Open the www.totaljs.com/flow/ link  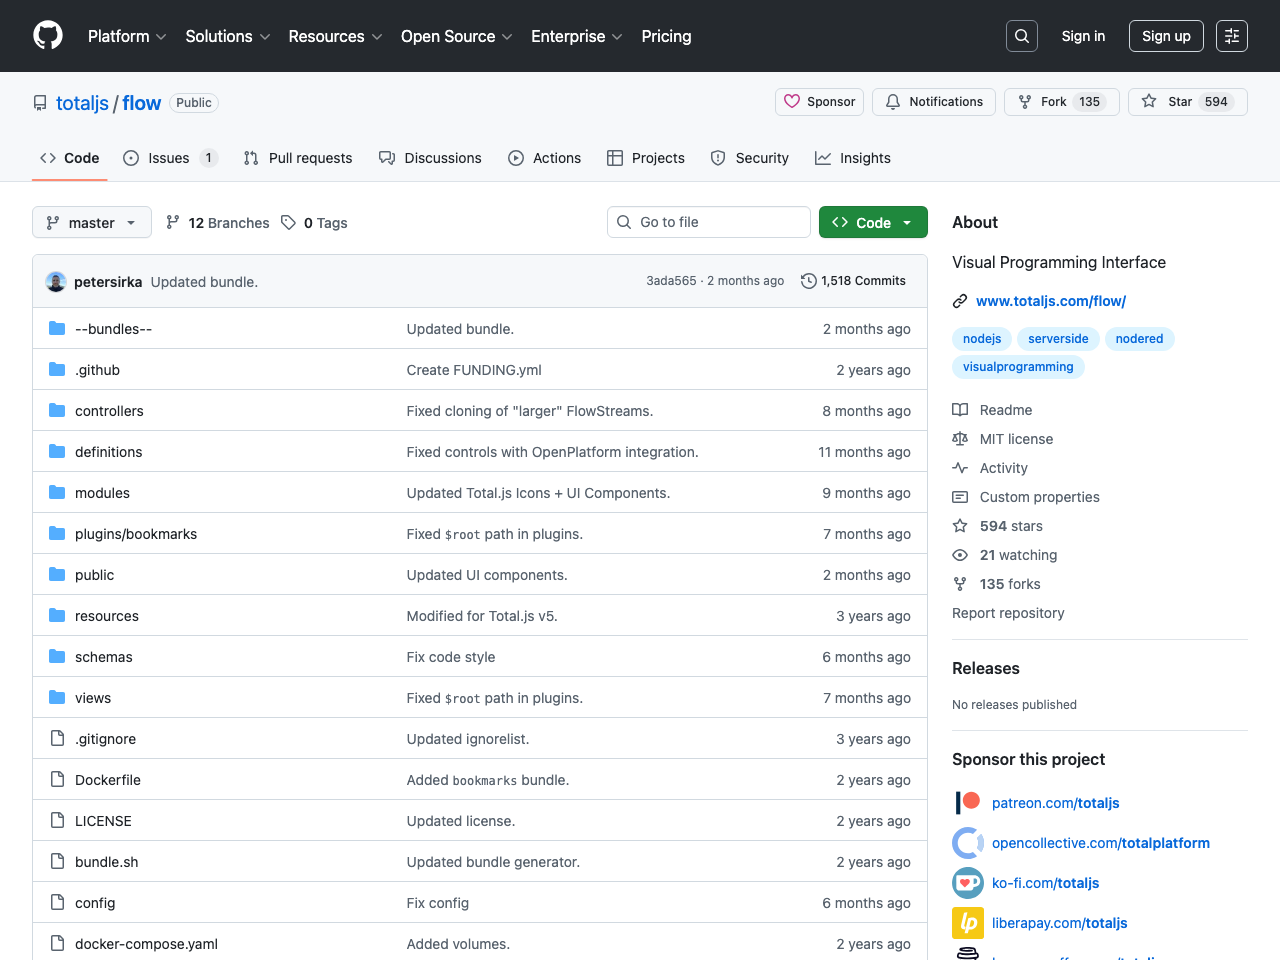point(1050,301)
